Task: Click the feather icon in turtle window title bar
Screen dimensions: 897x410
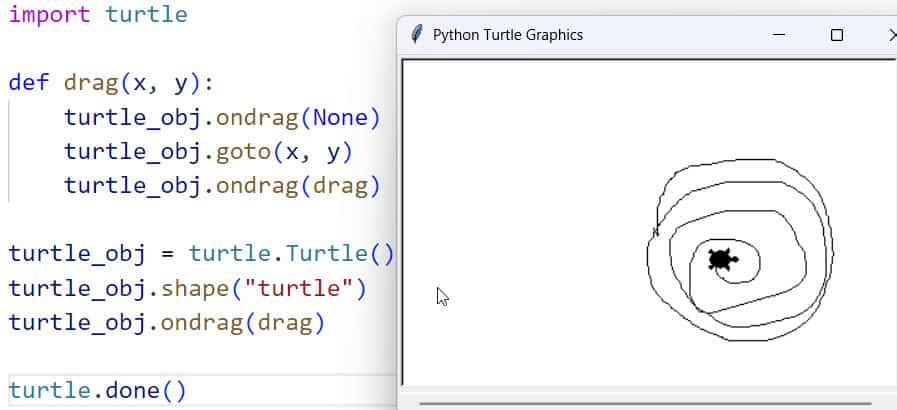Action: (x=416, y=35)
